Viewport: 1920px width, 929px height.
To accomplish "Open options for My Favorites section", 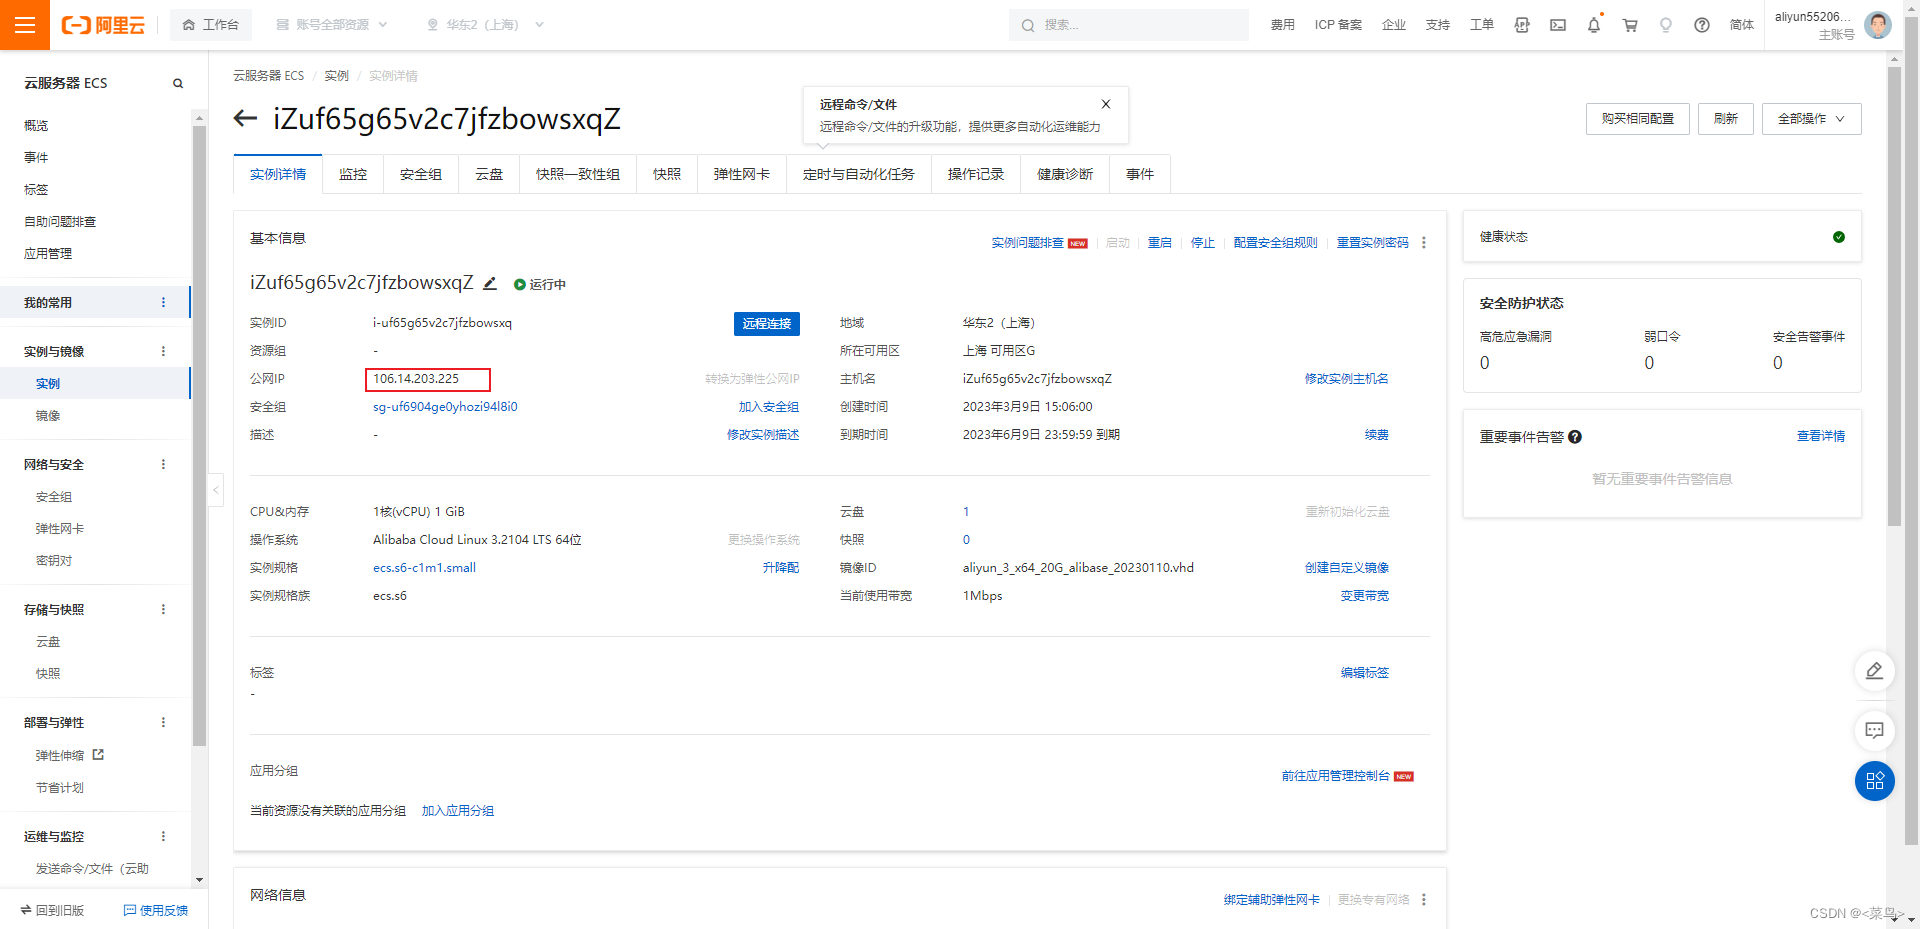I will (x=164, y=302).
